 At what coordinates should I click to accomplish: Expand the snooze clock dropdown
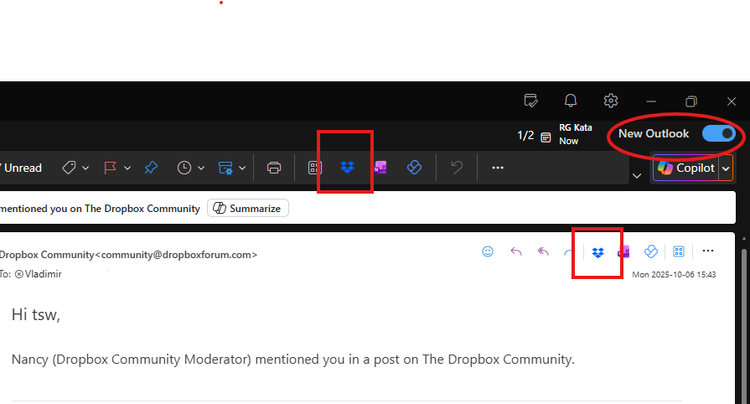point(201,168)
